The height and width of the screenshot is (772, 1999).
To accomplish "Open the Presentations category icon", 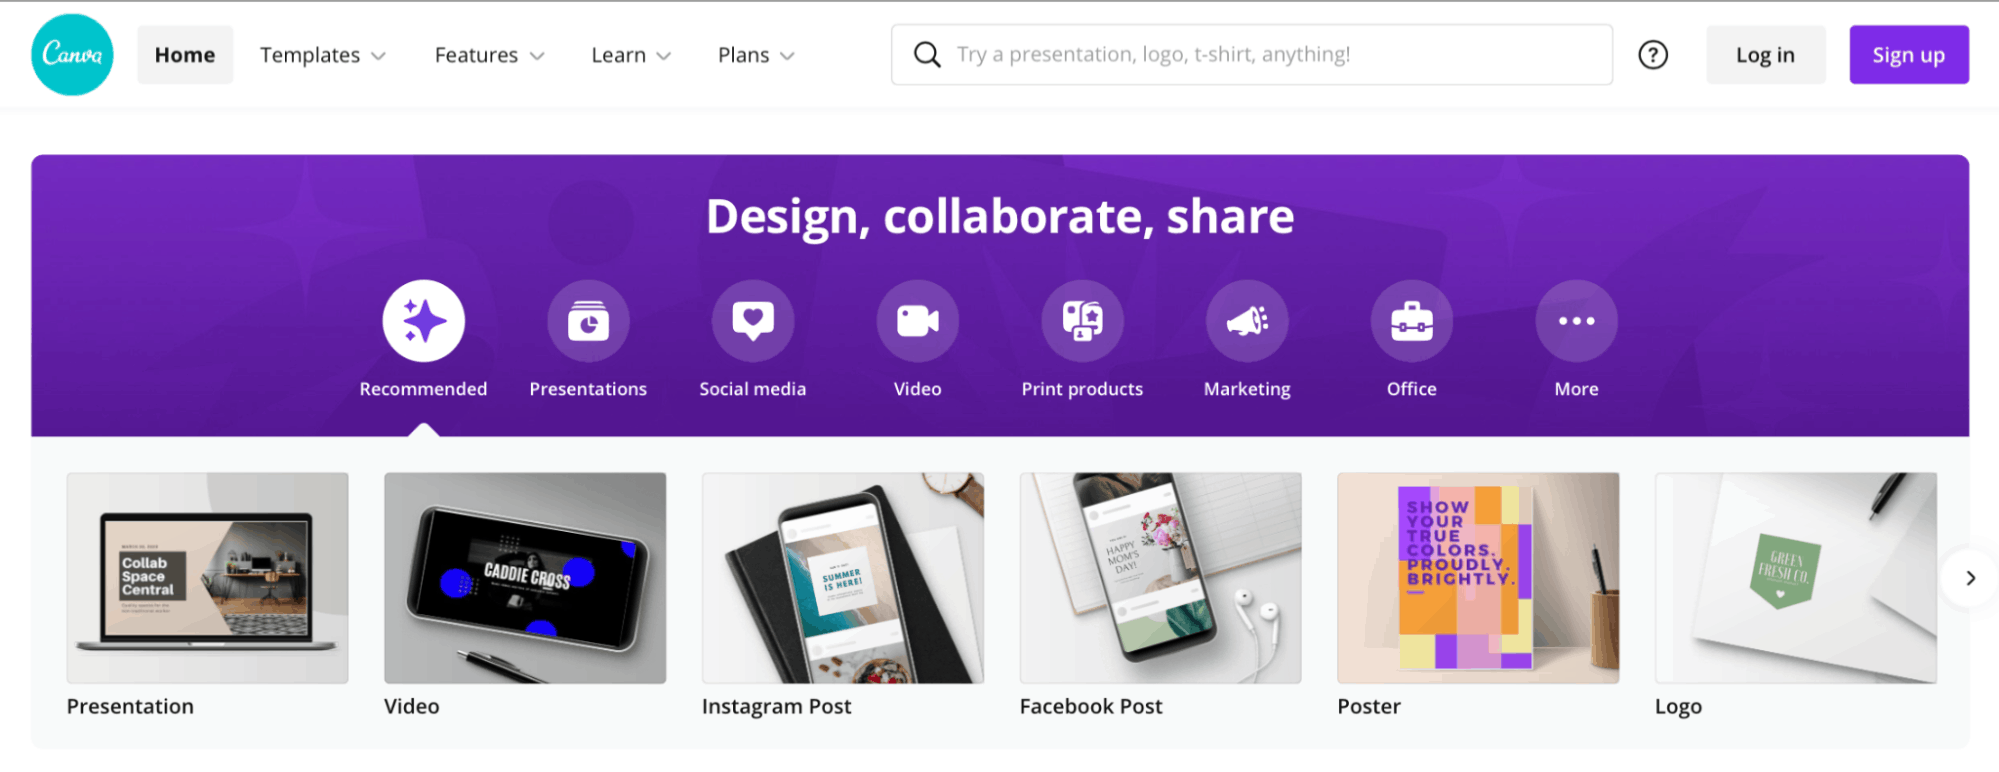I will tap(588, 321).
